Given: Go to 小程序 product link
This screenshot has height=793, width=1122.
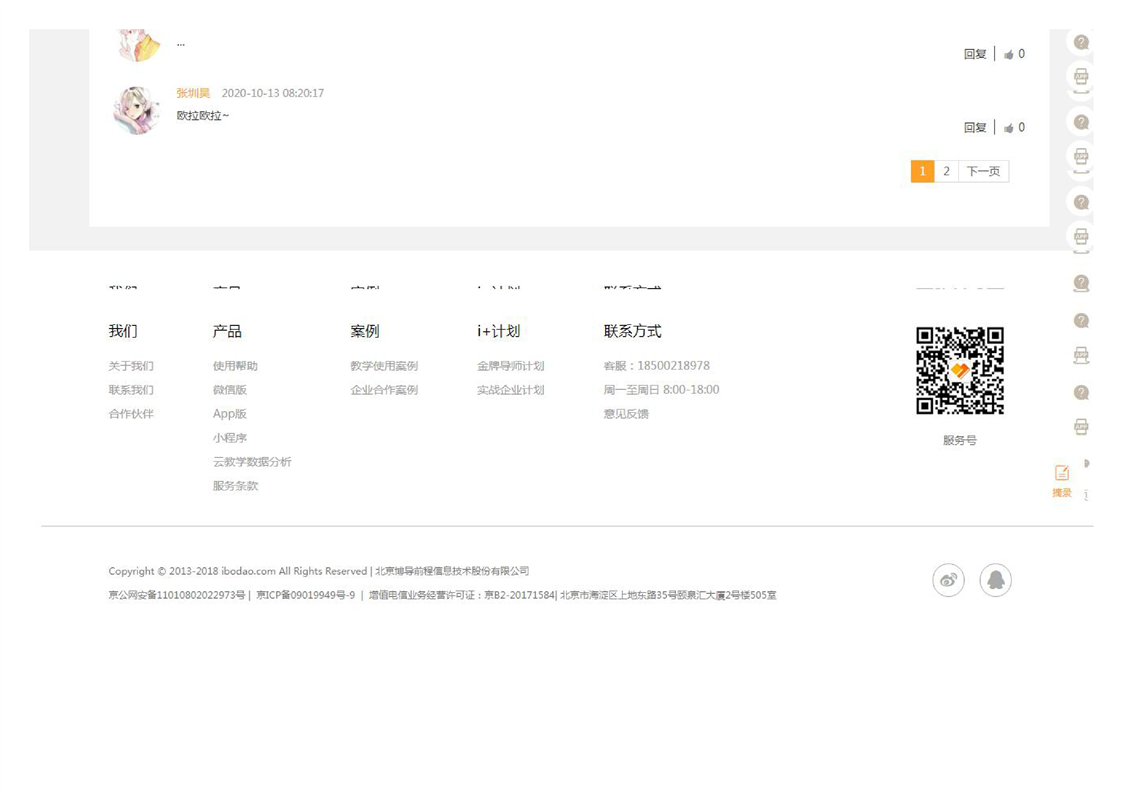Looking at the screenshot, I should pos(229,438).
